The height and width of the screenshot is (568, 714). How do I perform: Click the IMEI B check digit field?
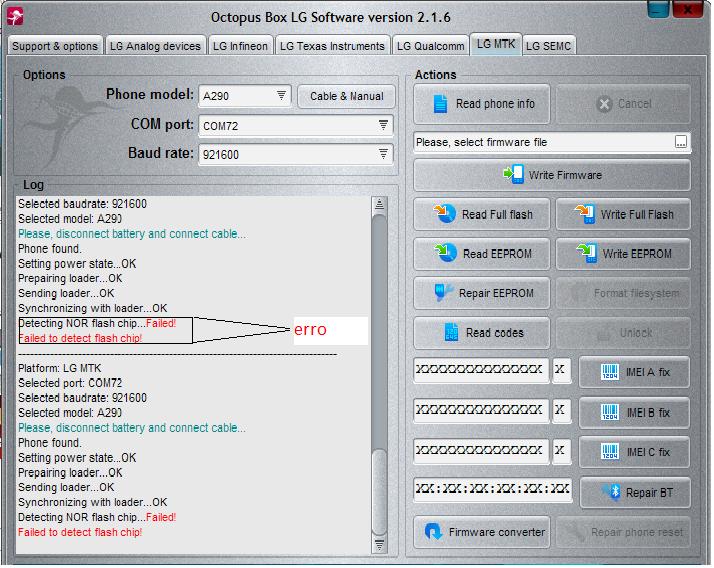pos(561,410)
